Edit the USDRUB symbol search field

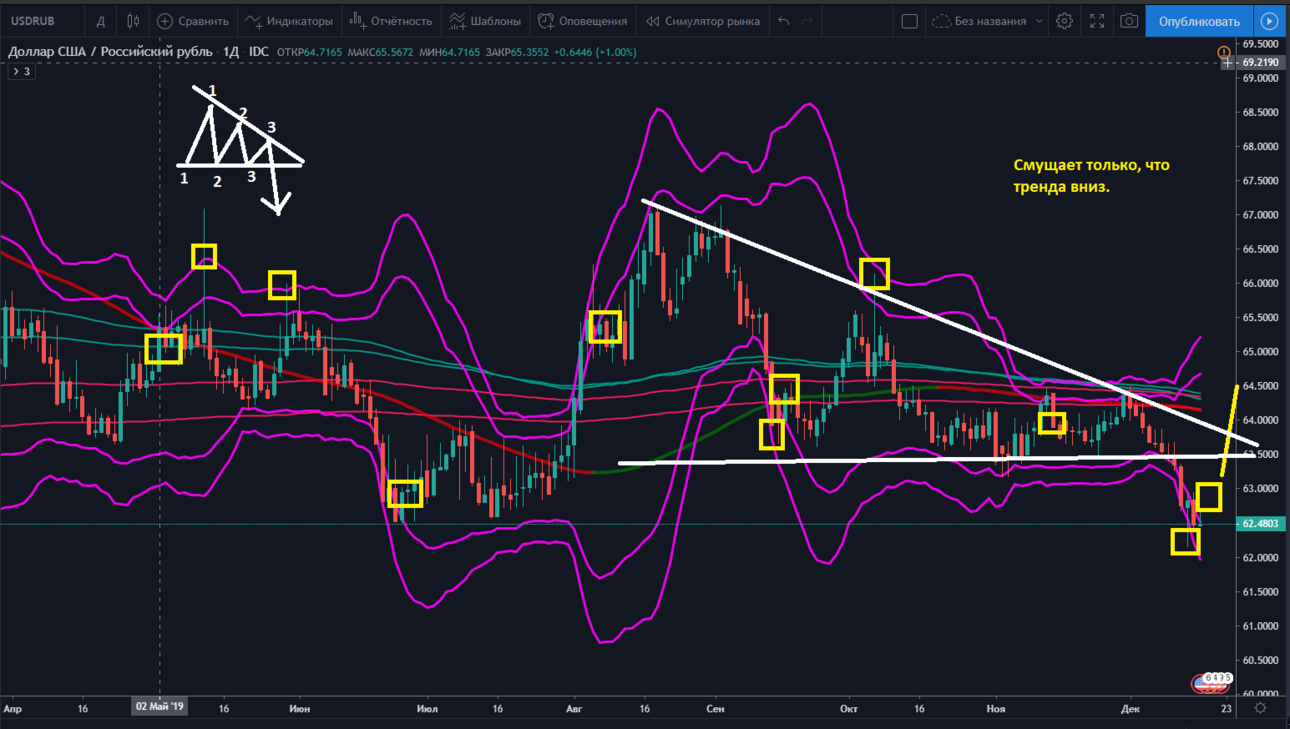41,21
